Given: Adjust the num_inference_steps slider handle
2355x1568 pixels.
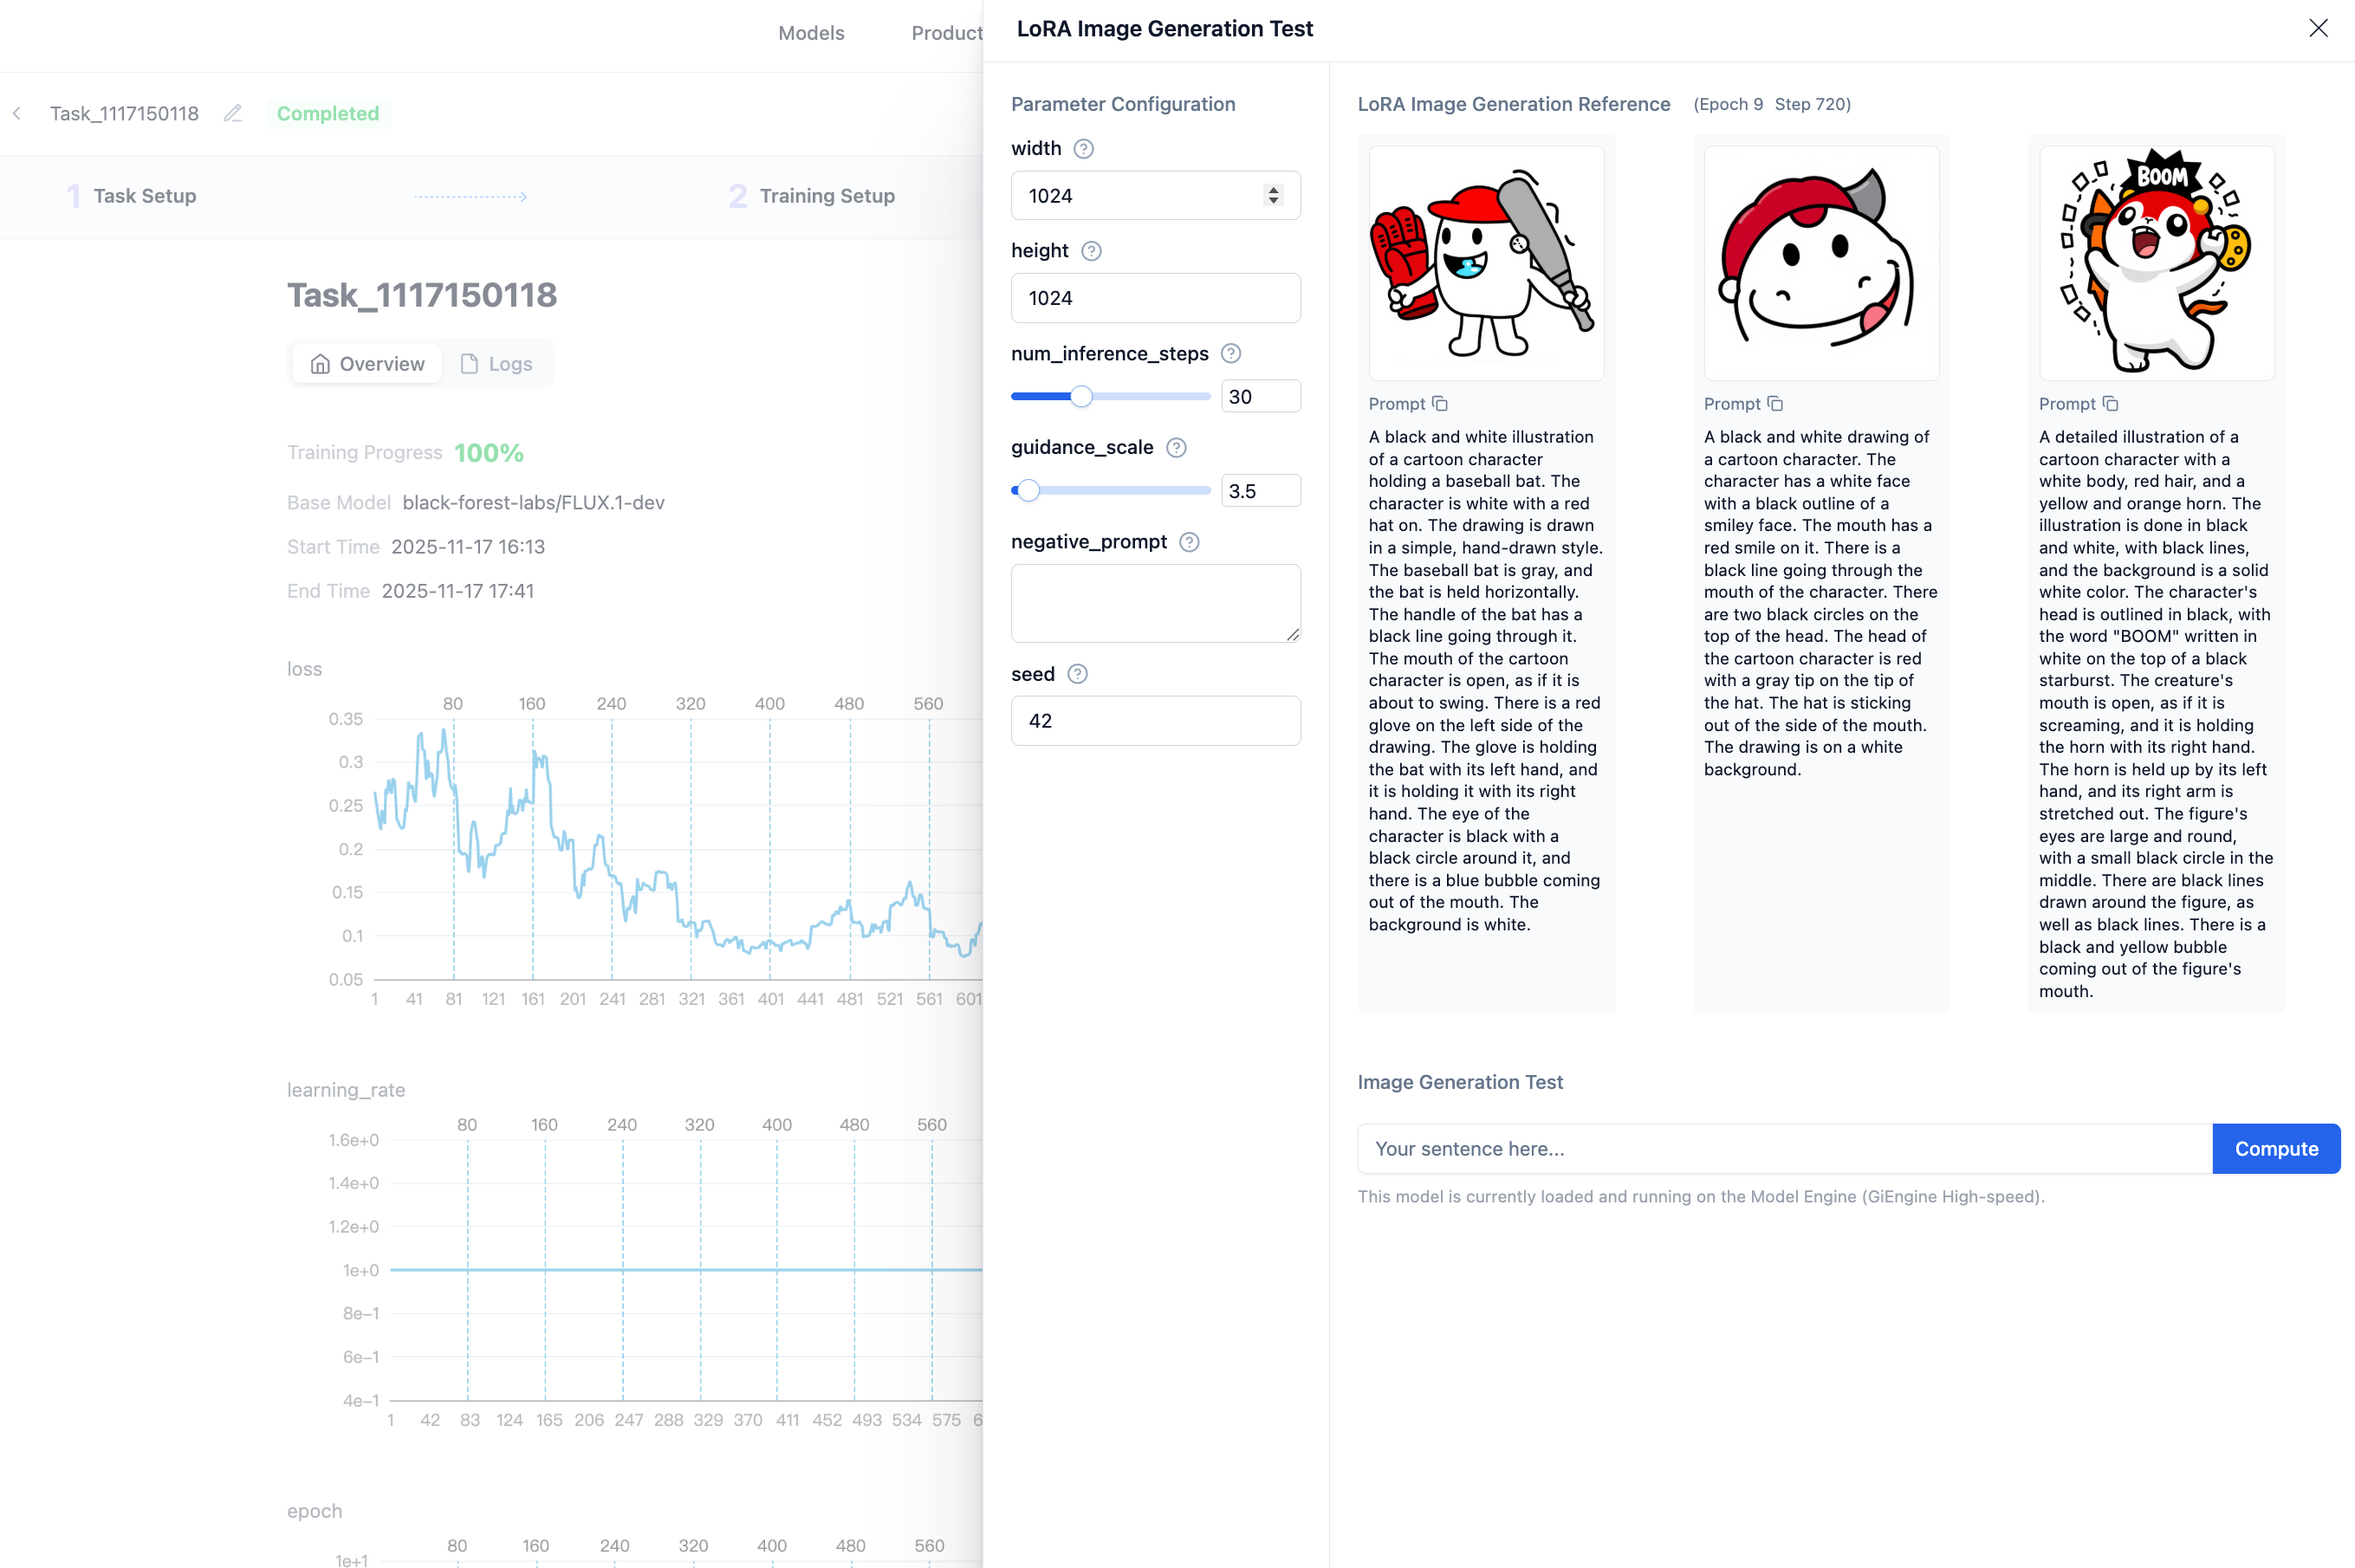Looking at the screenshot, I should click(x=1081, y=397).
